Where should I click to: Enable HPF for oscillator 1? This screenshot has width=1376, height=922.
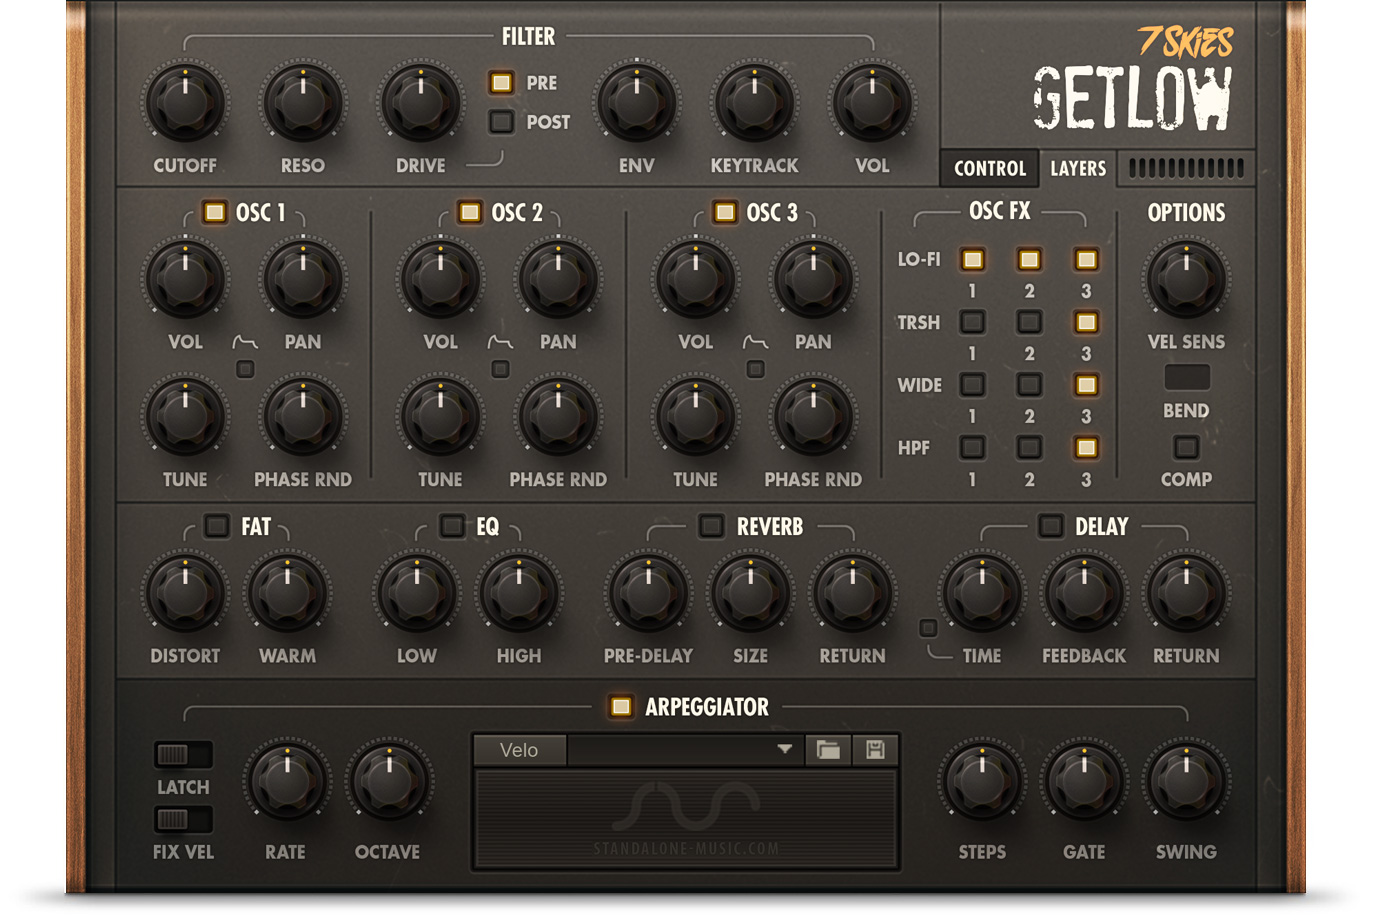(972, 447)
